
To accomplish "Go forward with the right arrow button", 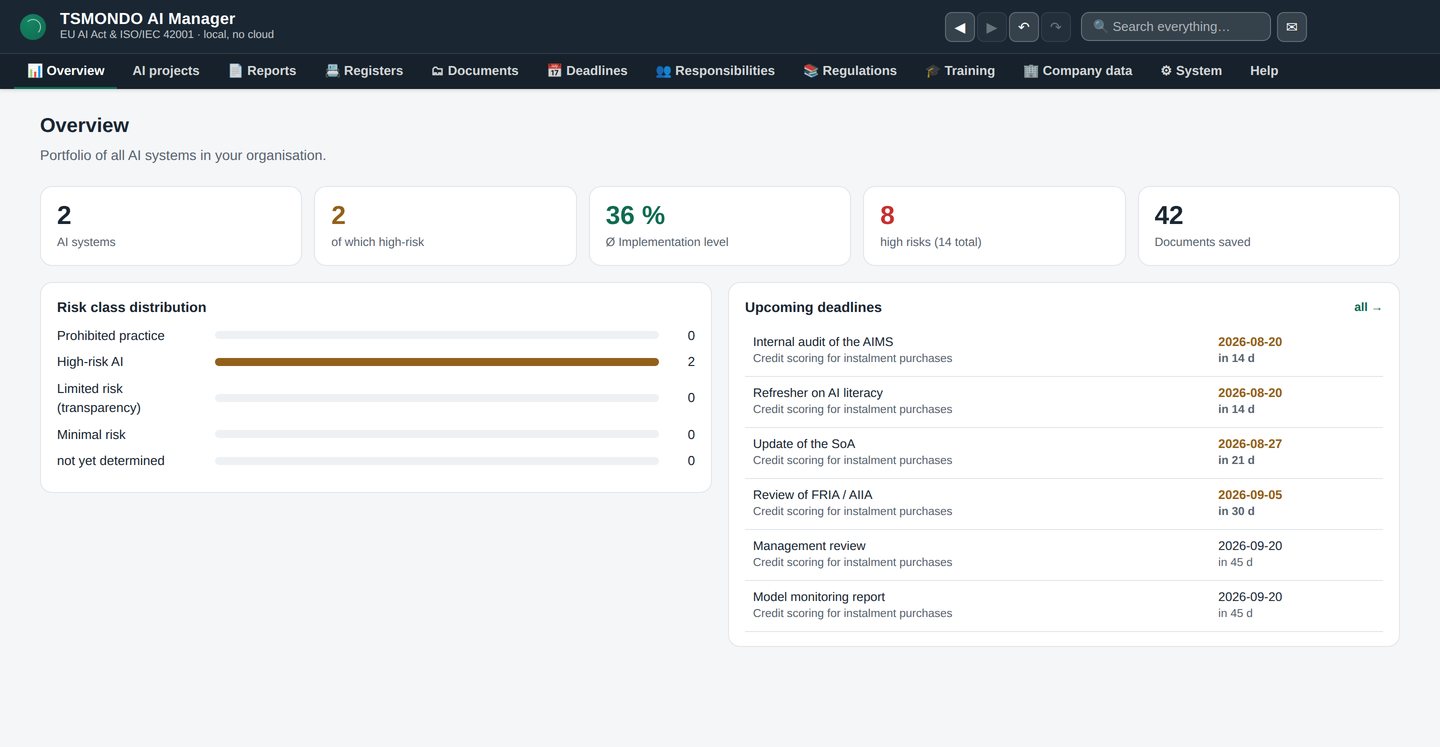I will tap(992, 27).
